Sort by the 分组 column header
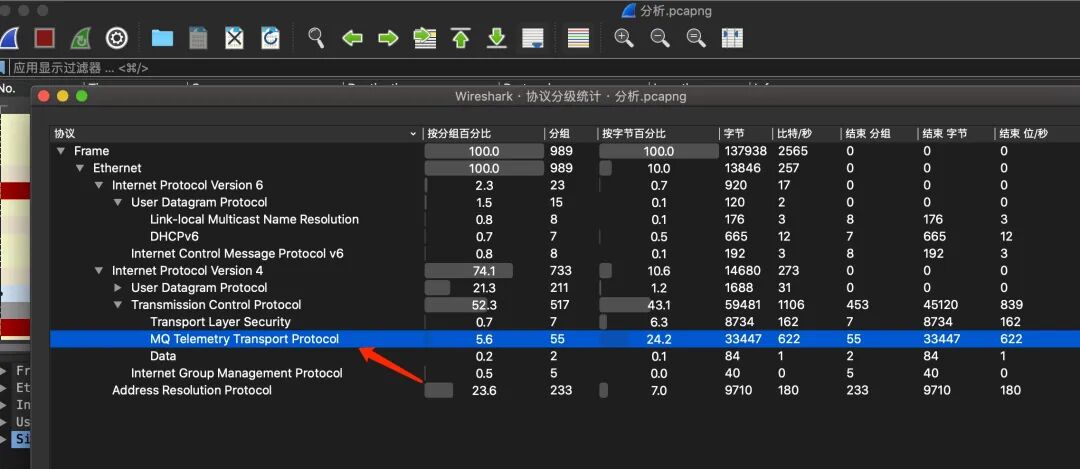The image size is (1080, 469). tap(570, 134)
